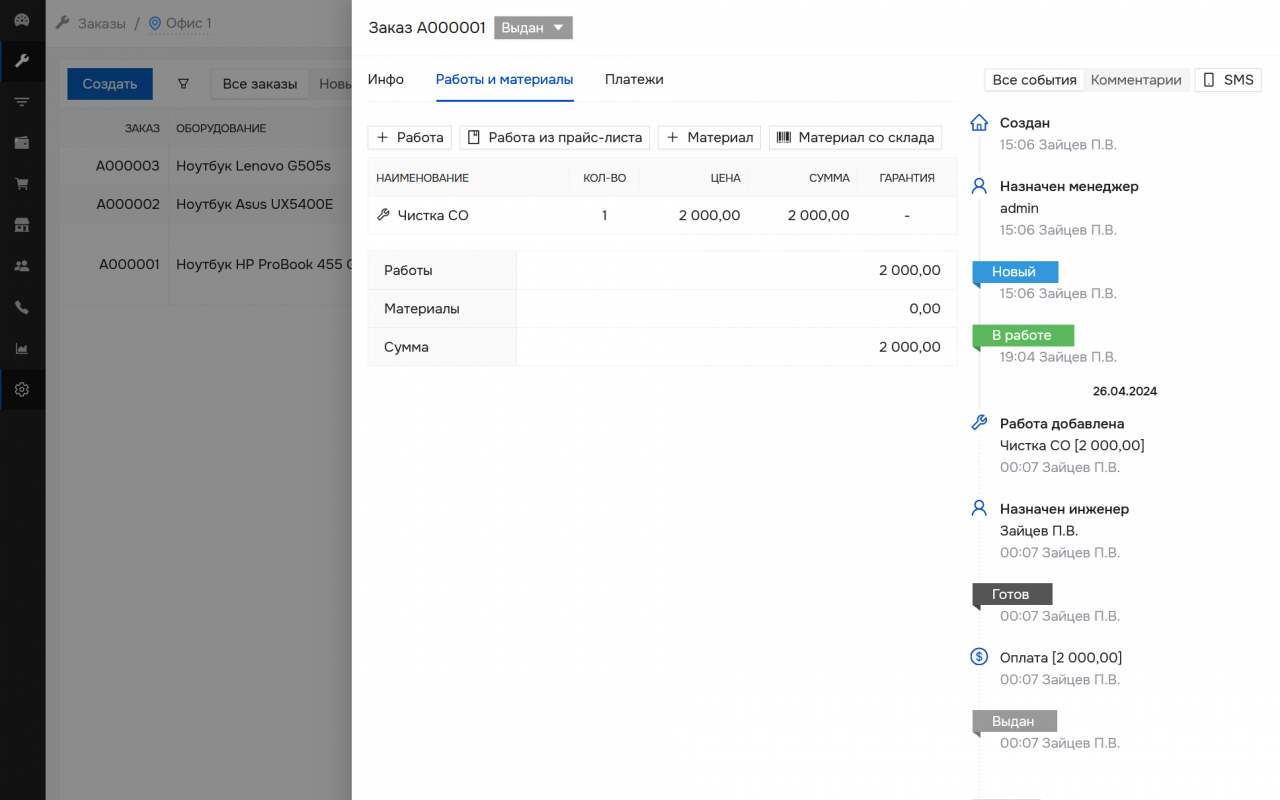Viewport: 1280px width, 800px height.
Task: Open order A000001 in the orders list
Action: point(129,265)
